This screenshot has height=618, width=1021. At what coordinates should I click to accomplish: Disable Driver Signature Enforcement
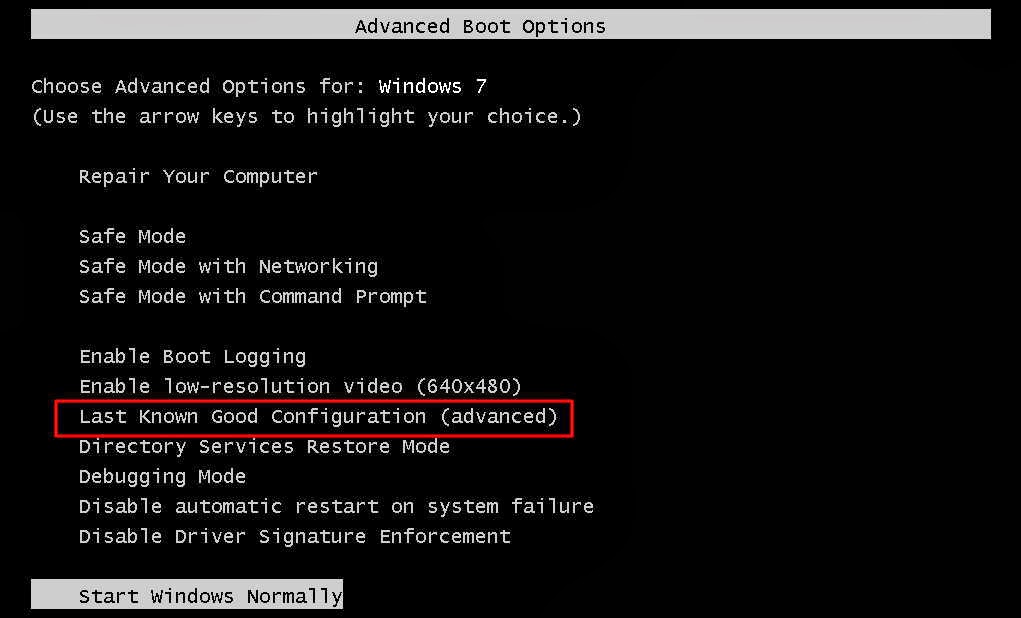tap(294, 536)
